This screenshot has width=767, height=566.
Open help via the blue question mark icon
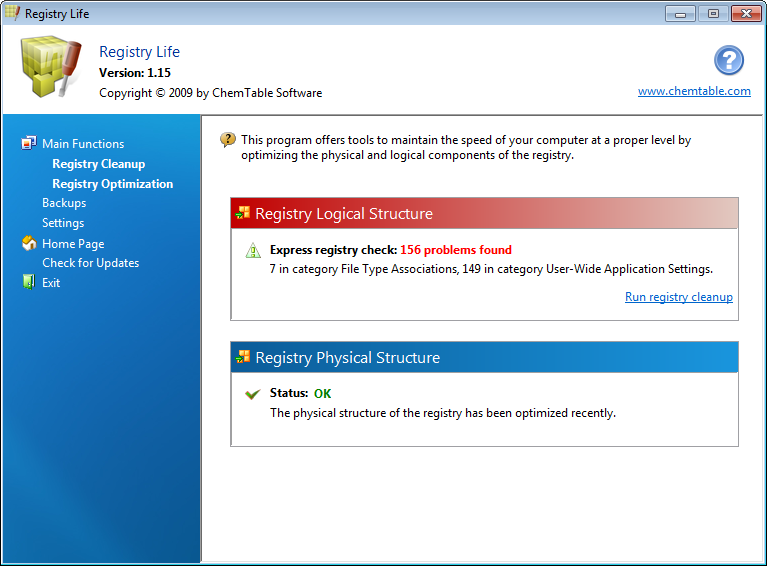coord(729,60)
